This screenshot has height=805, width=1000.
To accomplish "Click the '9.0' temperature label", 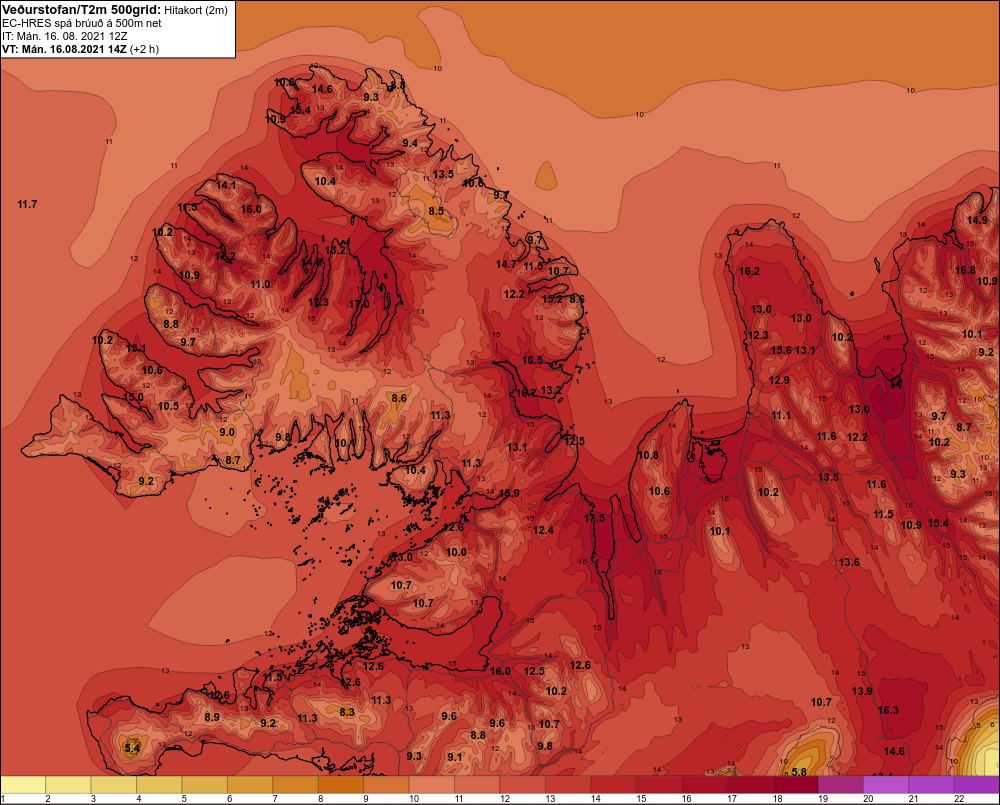I will [227, 432].
